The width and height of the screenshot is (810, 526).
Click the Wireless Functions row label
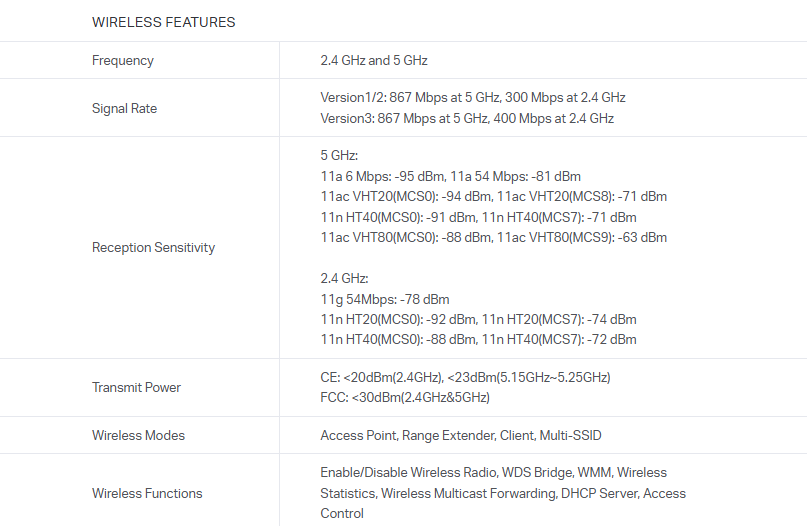147,493
